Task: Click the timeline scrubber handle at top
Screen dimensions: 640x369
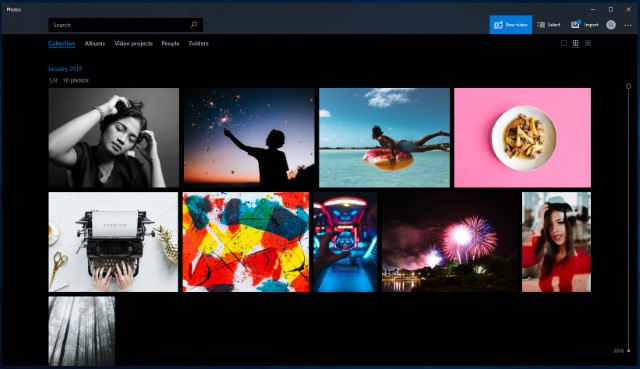Action: (x=628, y=86)
